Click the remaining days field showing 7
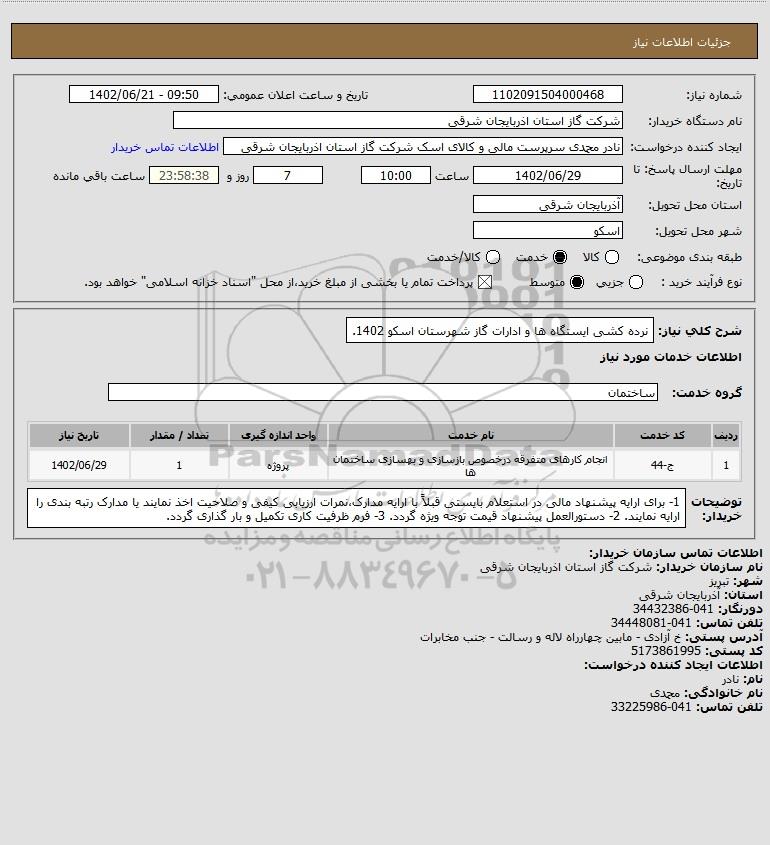This screenshot has width=770, height=845. click(288, 175)
